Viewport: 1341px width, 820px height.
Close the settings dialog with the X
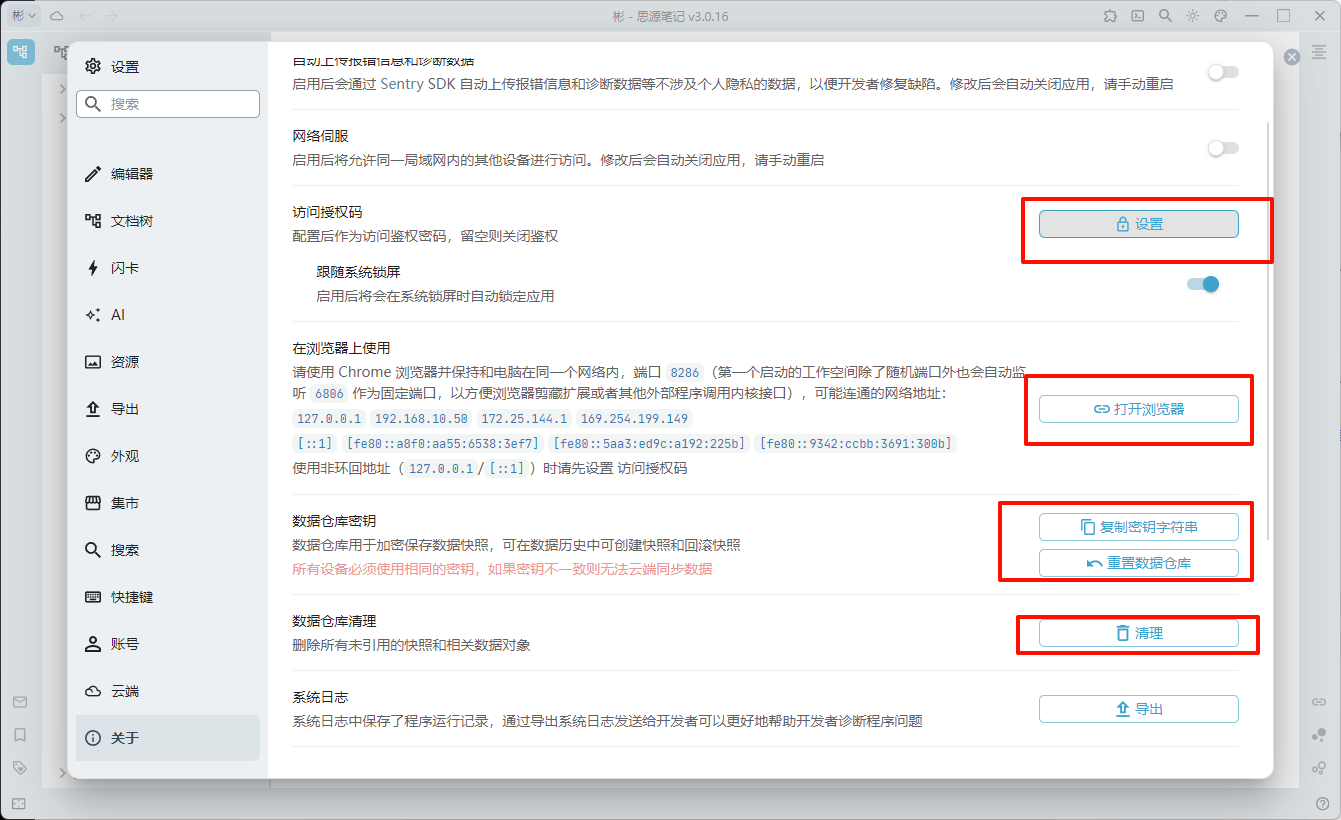tap(1292, 57)
